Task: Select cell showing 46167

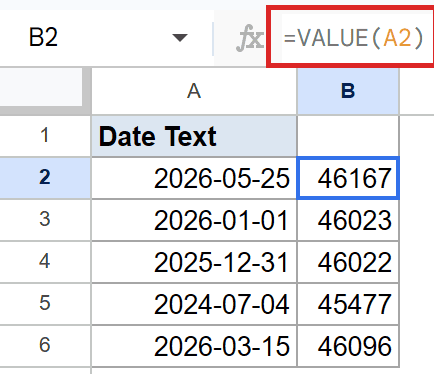Action: 348,178
